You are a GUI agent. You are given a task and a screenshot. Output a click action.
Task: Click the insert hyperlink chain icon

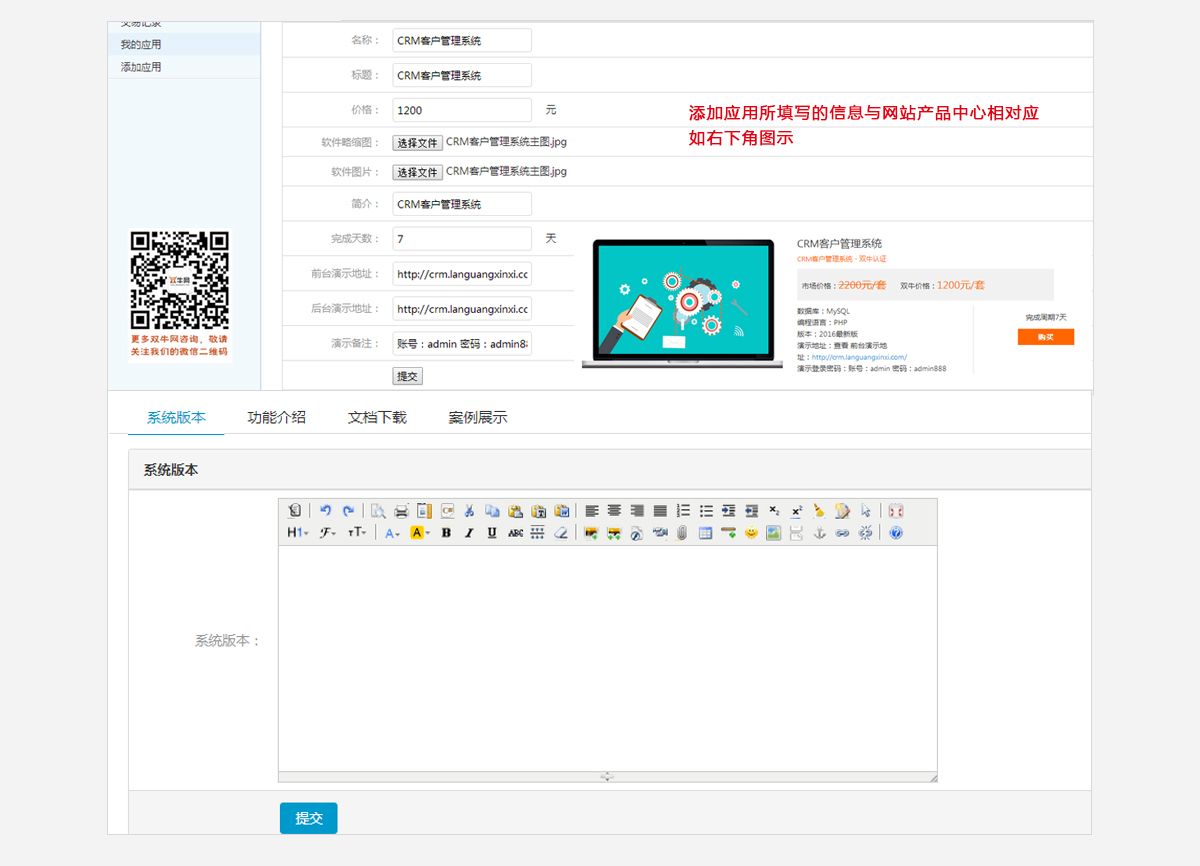(842, 533)
